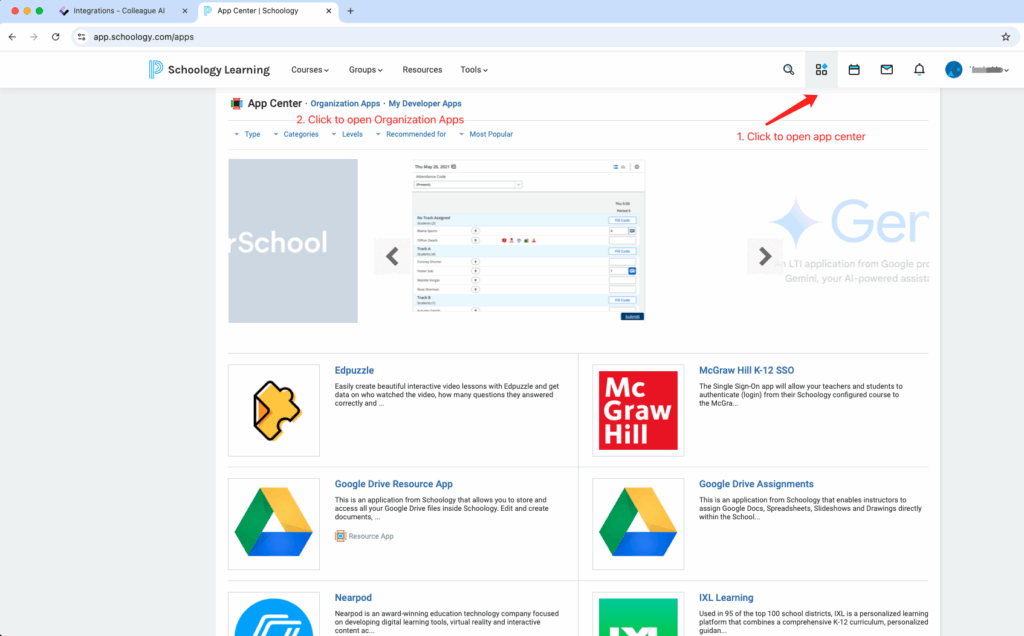Open the My Developer Apps link
The image size is (1024, 636).
[x=425, y=104]
